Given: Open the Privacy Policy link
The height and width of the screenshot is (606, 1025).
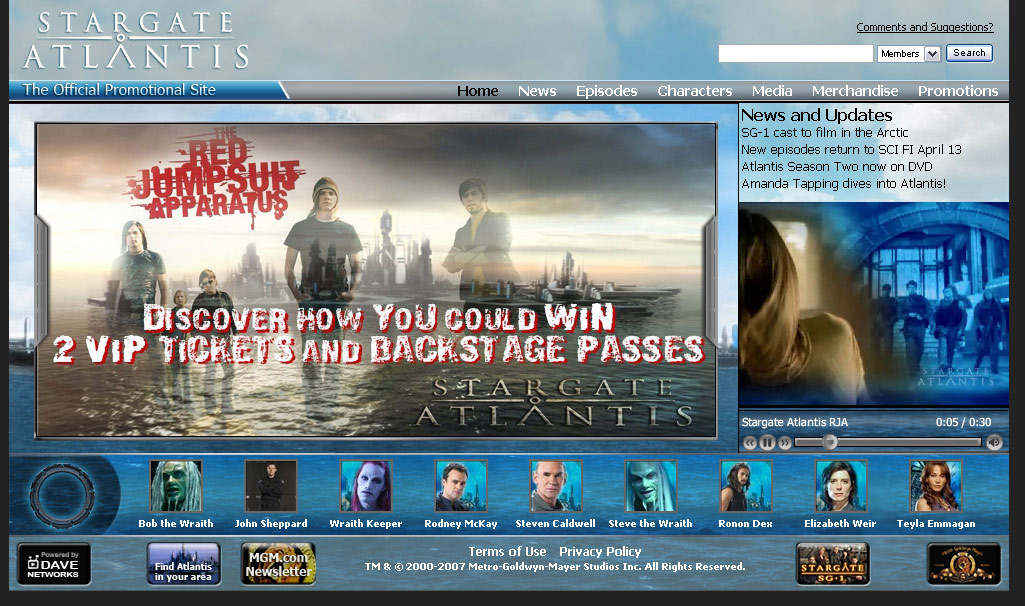Looking at the screenshot, I should [x=600, y=552].
